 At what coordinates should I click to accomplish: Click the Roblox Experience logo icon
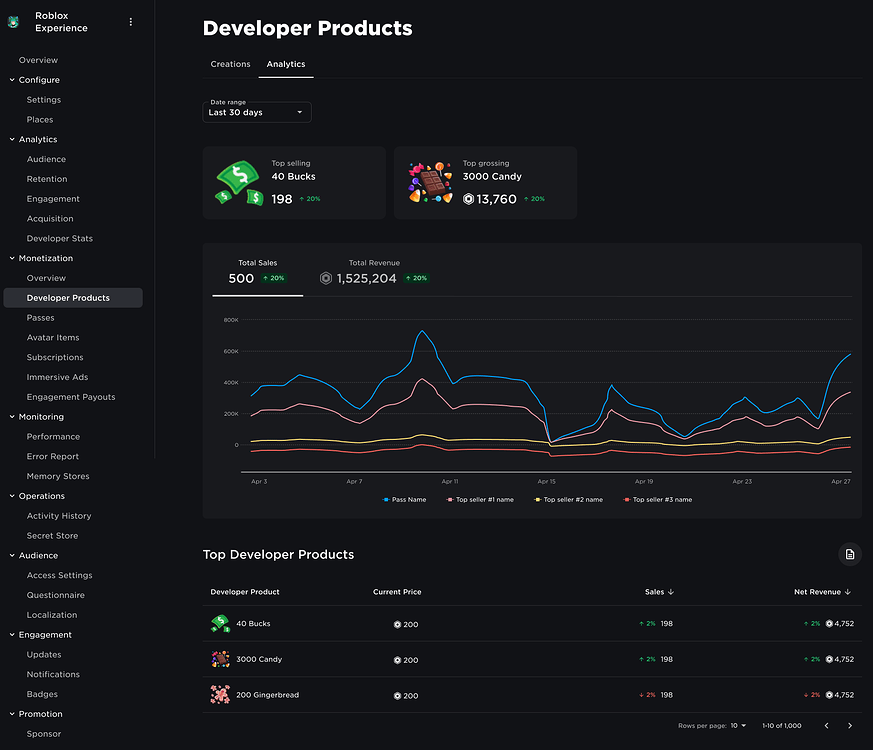pyautogui.click(x=14, y=21)
